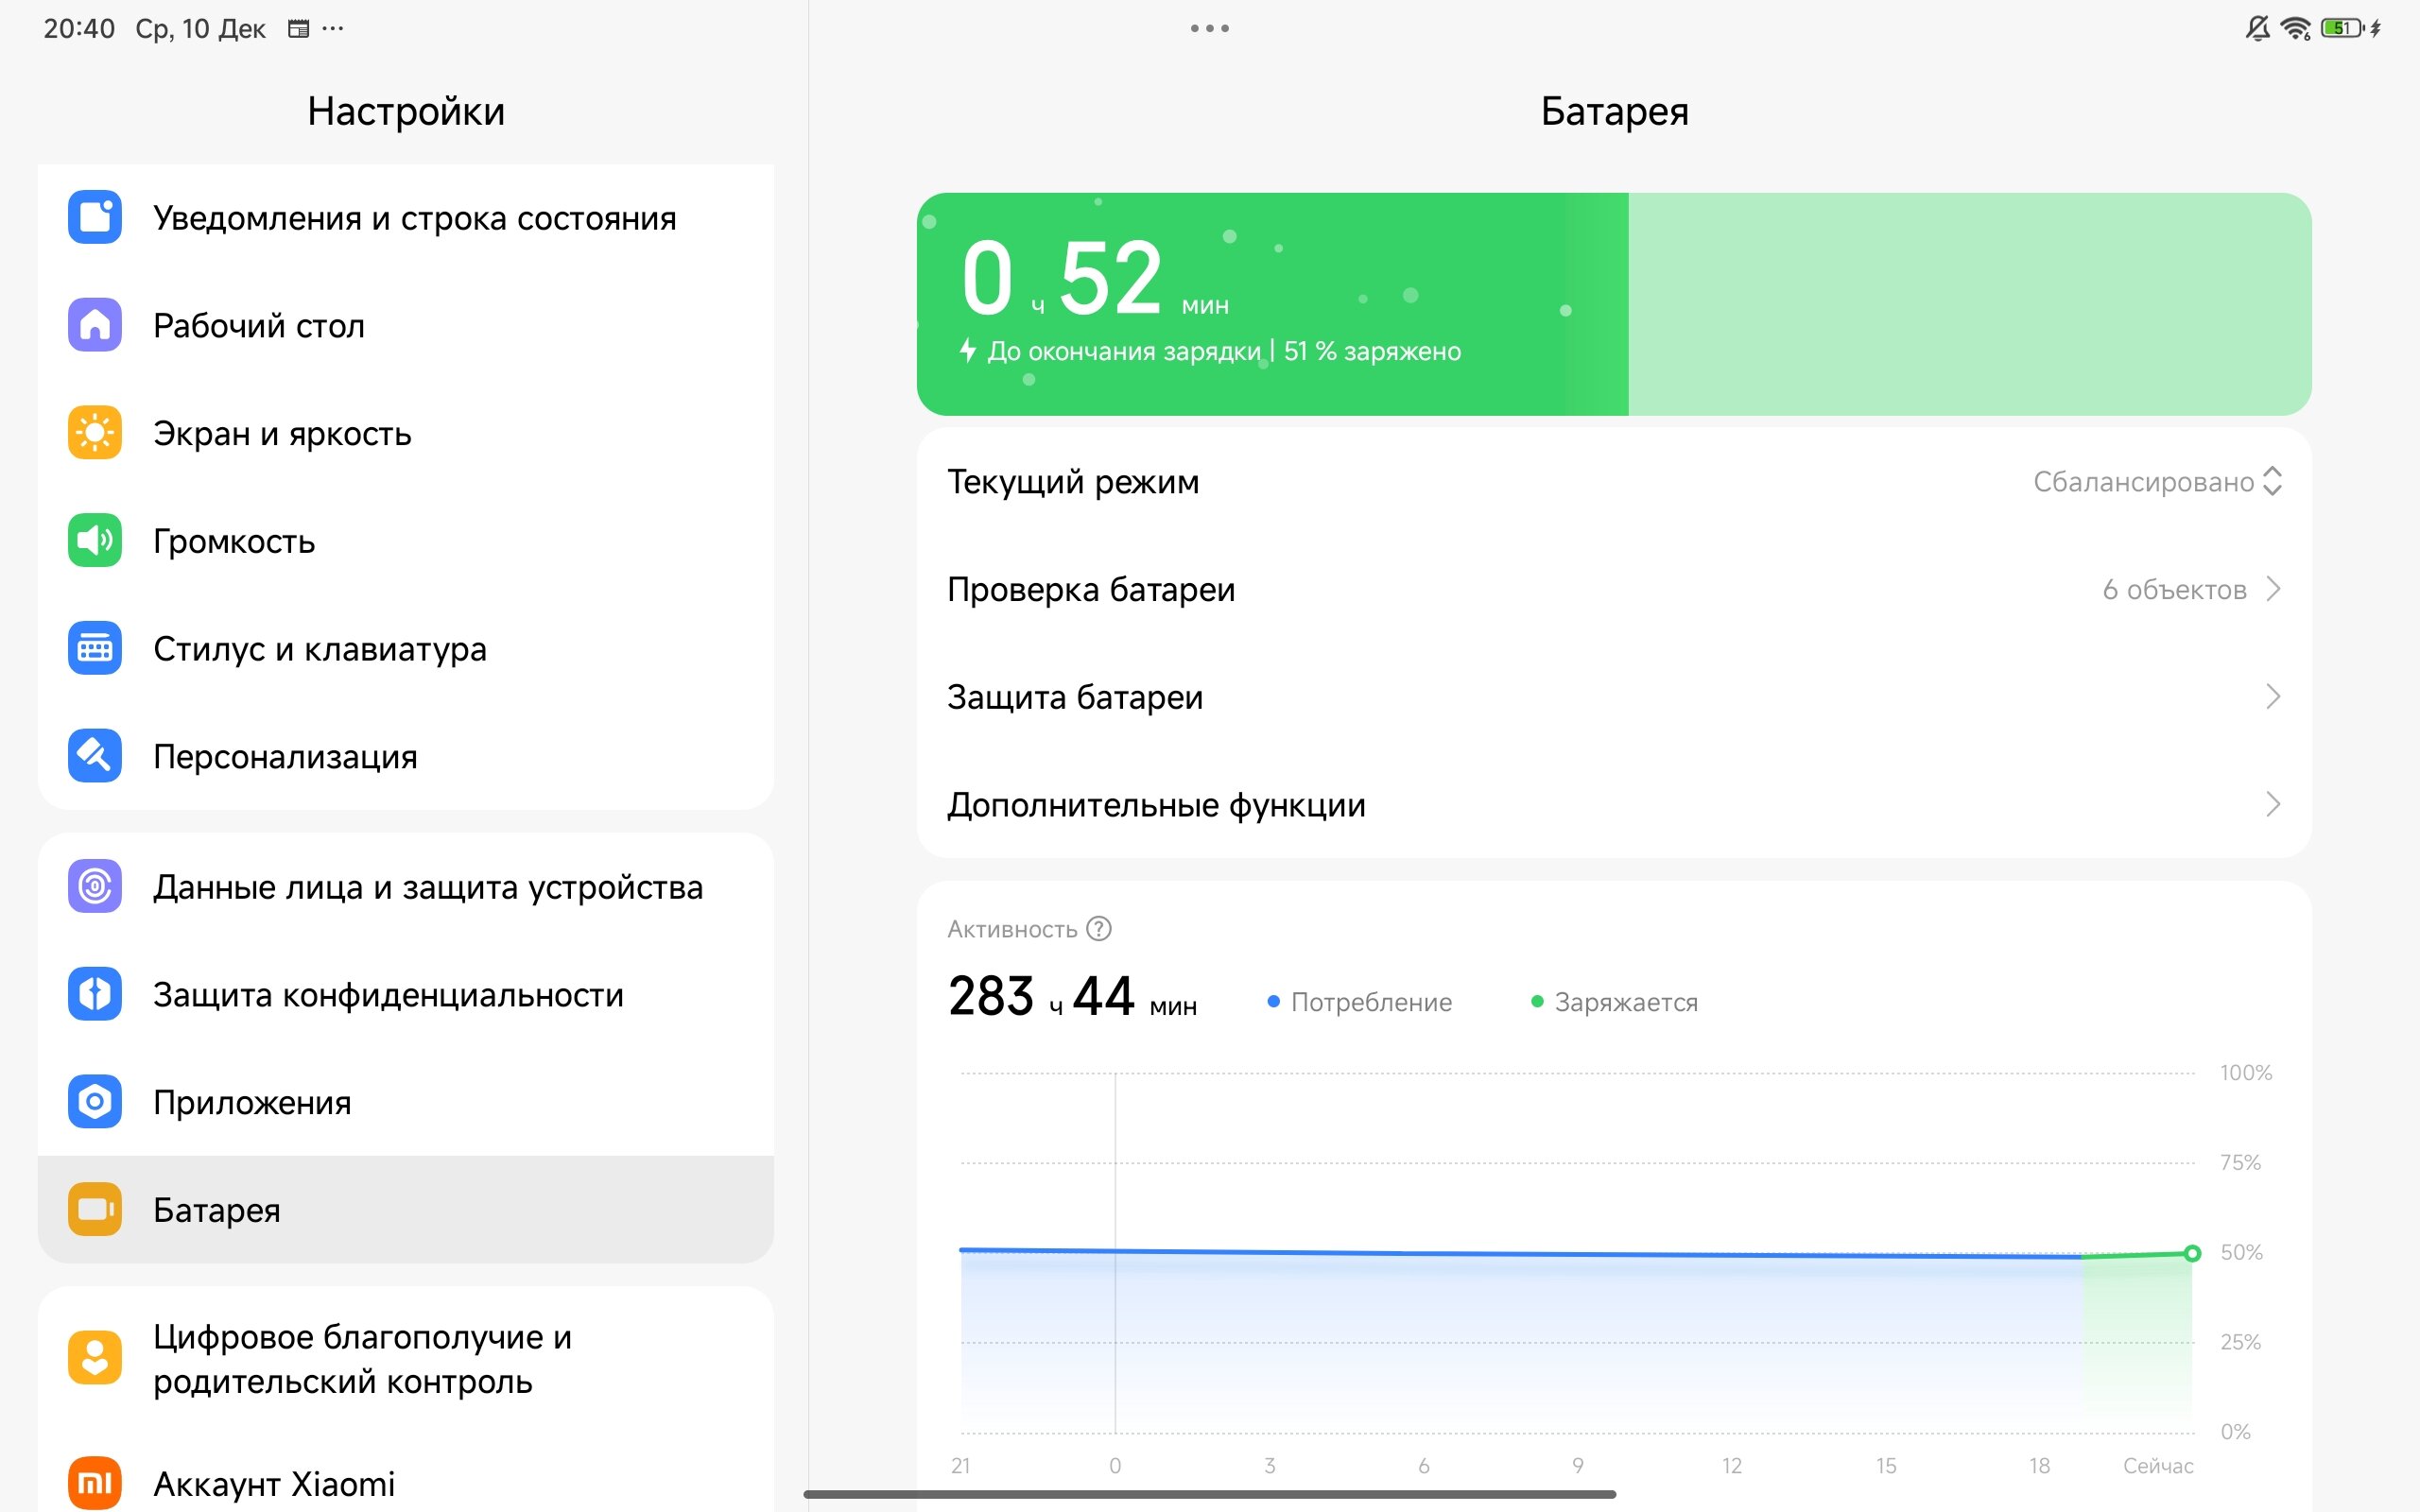The width and height of the screenshot is (2420, 1512).
Task: Open Дополнительные функции chevron
Action: tap(2272, 805)
